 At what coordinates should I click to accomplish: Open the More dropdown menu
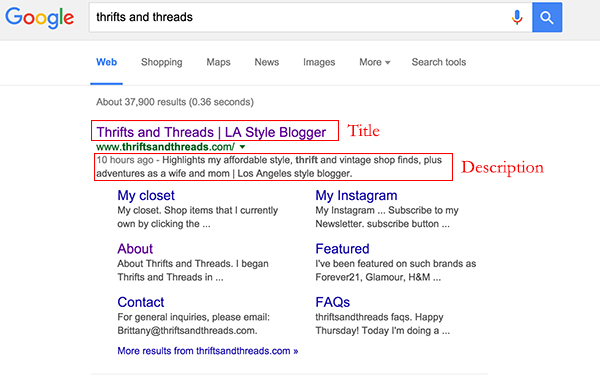(x=374, y=62)
